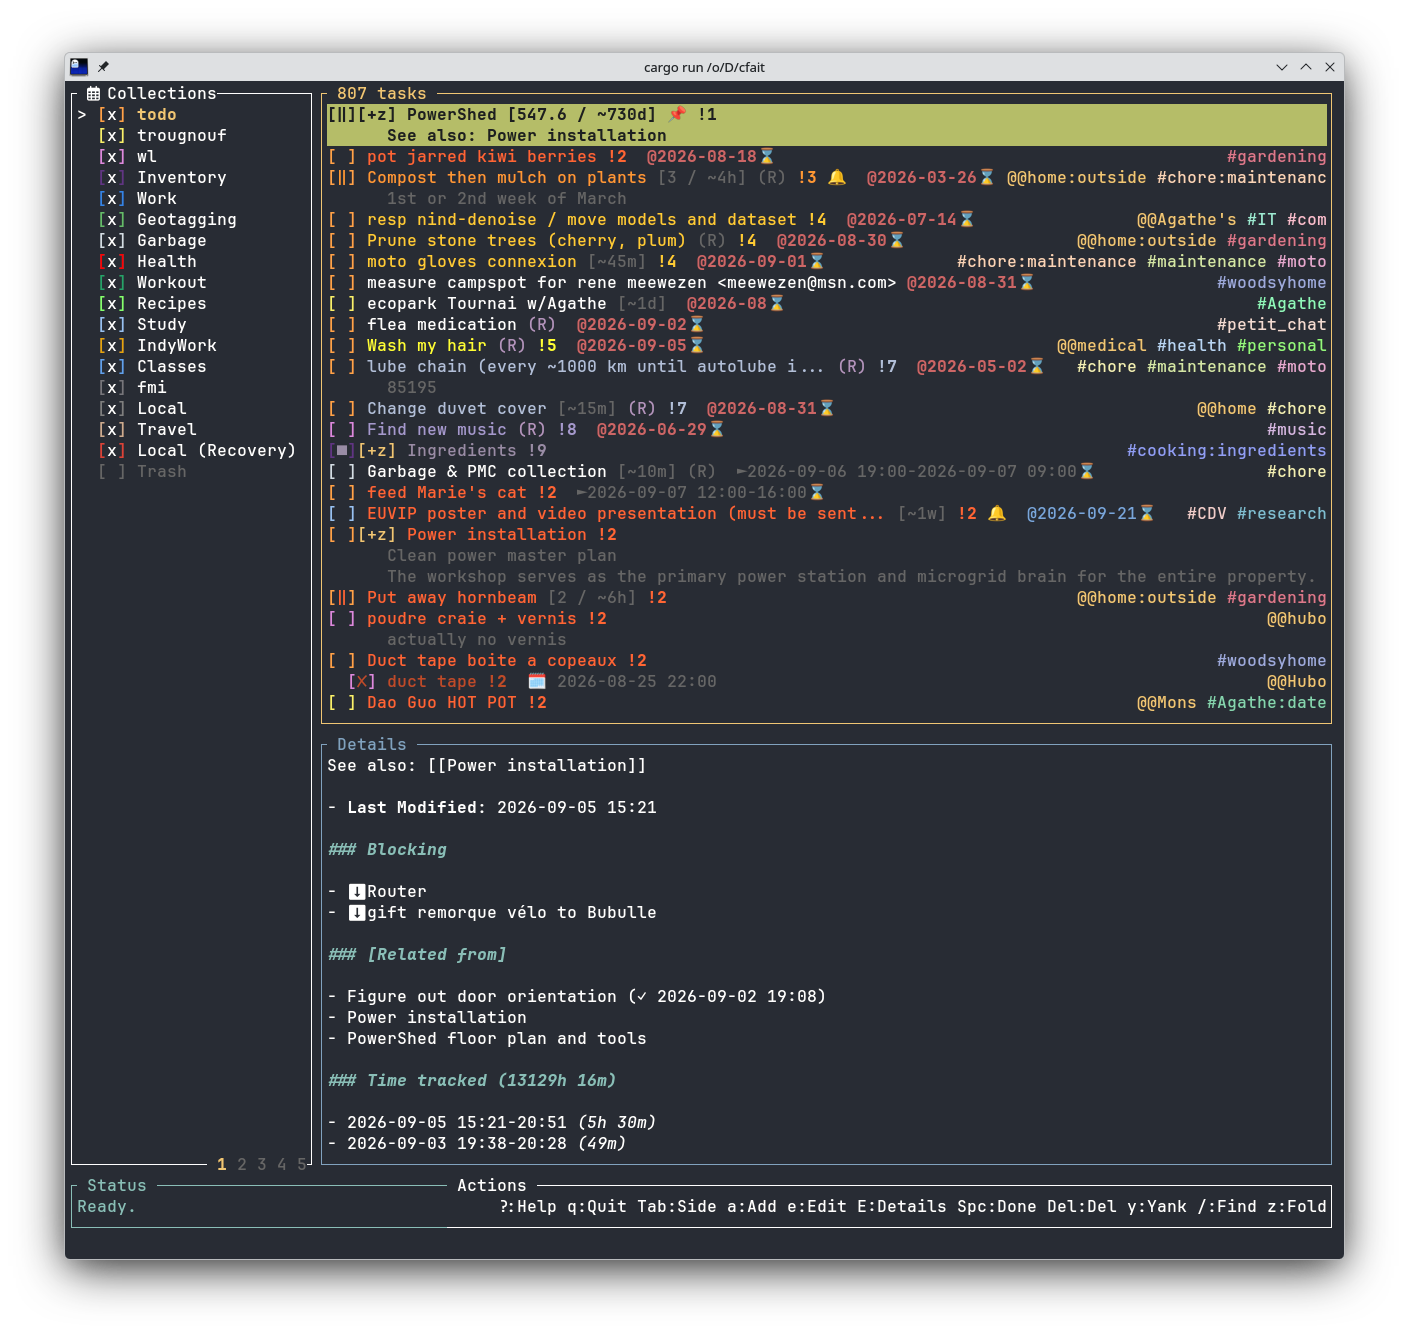The height and width of the screenshot is (1336, 1409).
Task: Fold the Power installation [+z] subtree
Action: (377, 534)
